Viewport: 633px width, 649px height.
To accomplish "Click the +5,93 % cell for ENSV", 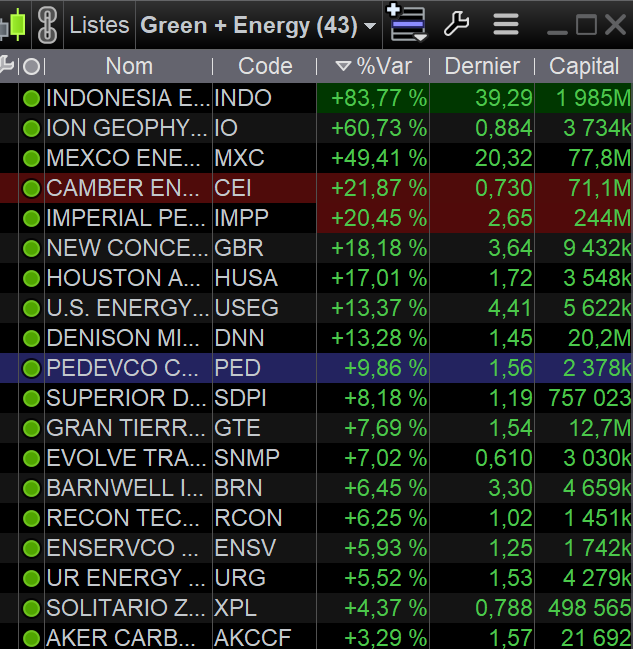I will [373, 548].
